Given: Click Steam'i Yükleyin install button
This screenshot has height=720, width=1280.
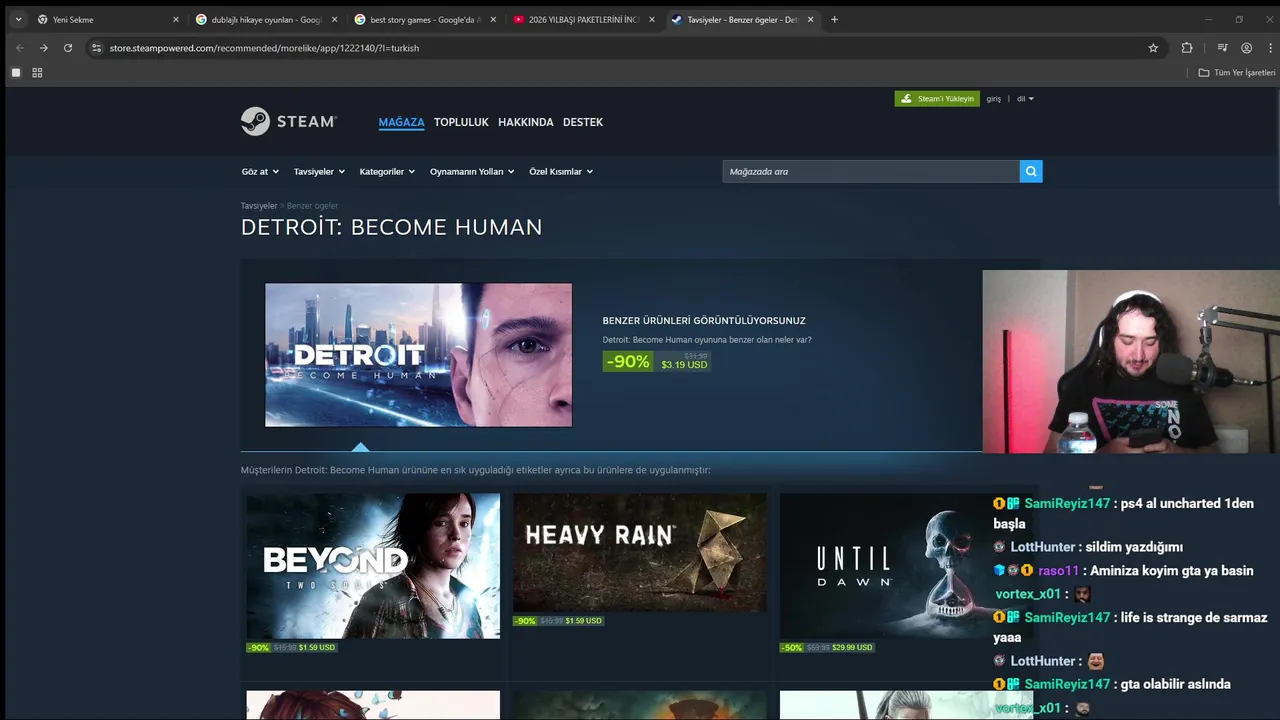Looking at the screenshot, I should pyautogui.click(x=937, y=99).
